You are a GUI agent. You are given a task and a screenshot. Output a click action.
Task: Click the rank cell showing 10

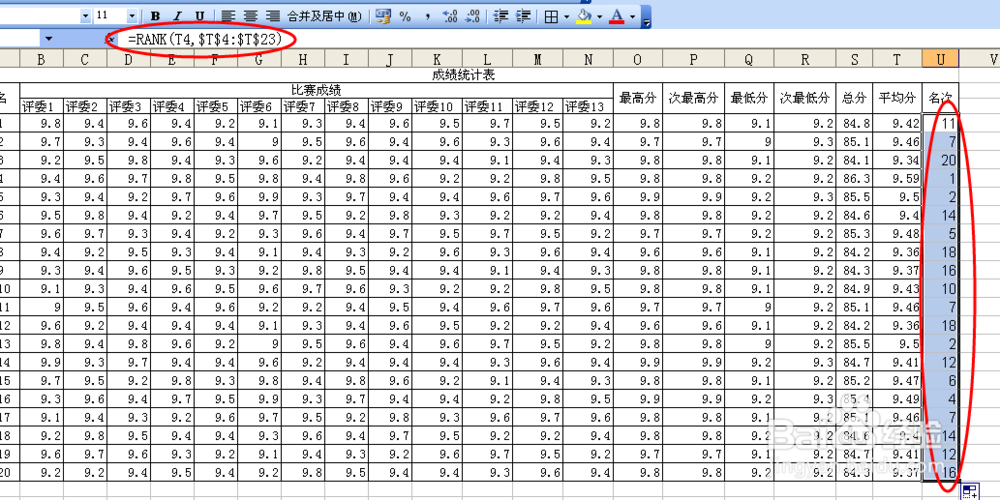(x=940, y=289)
